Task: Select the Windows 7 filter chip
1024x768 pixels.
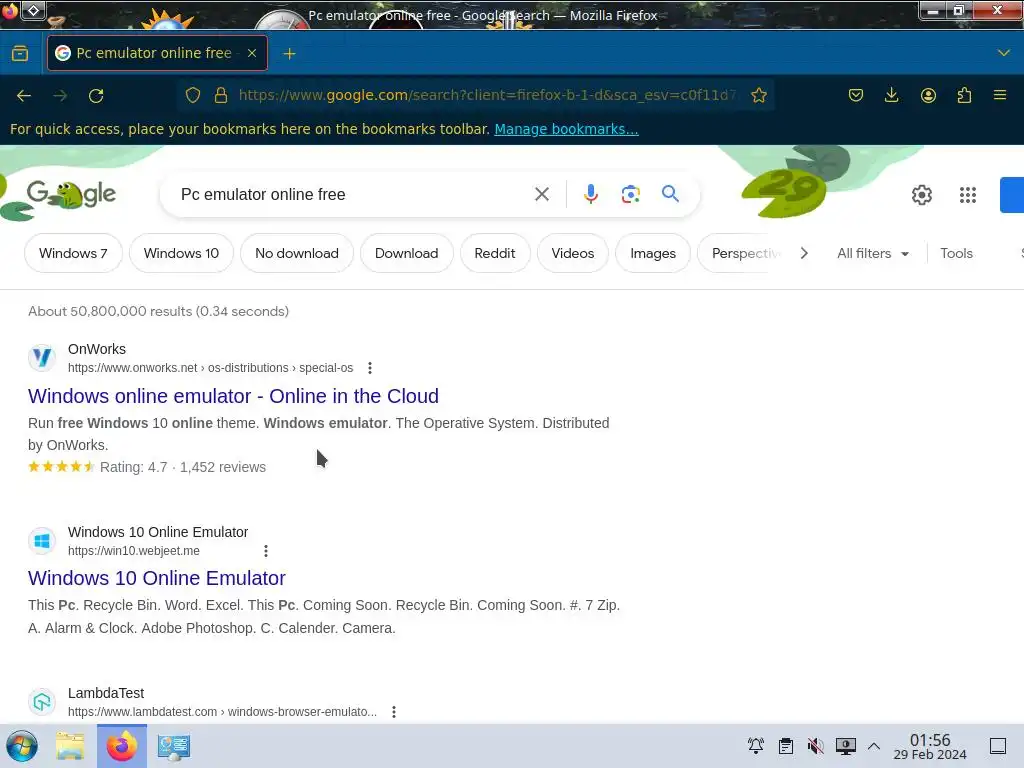Action: (73, 253)
